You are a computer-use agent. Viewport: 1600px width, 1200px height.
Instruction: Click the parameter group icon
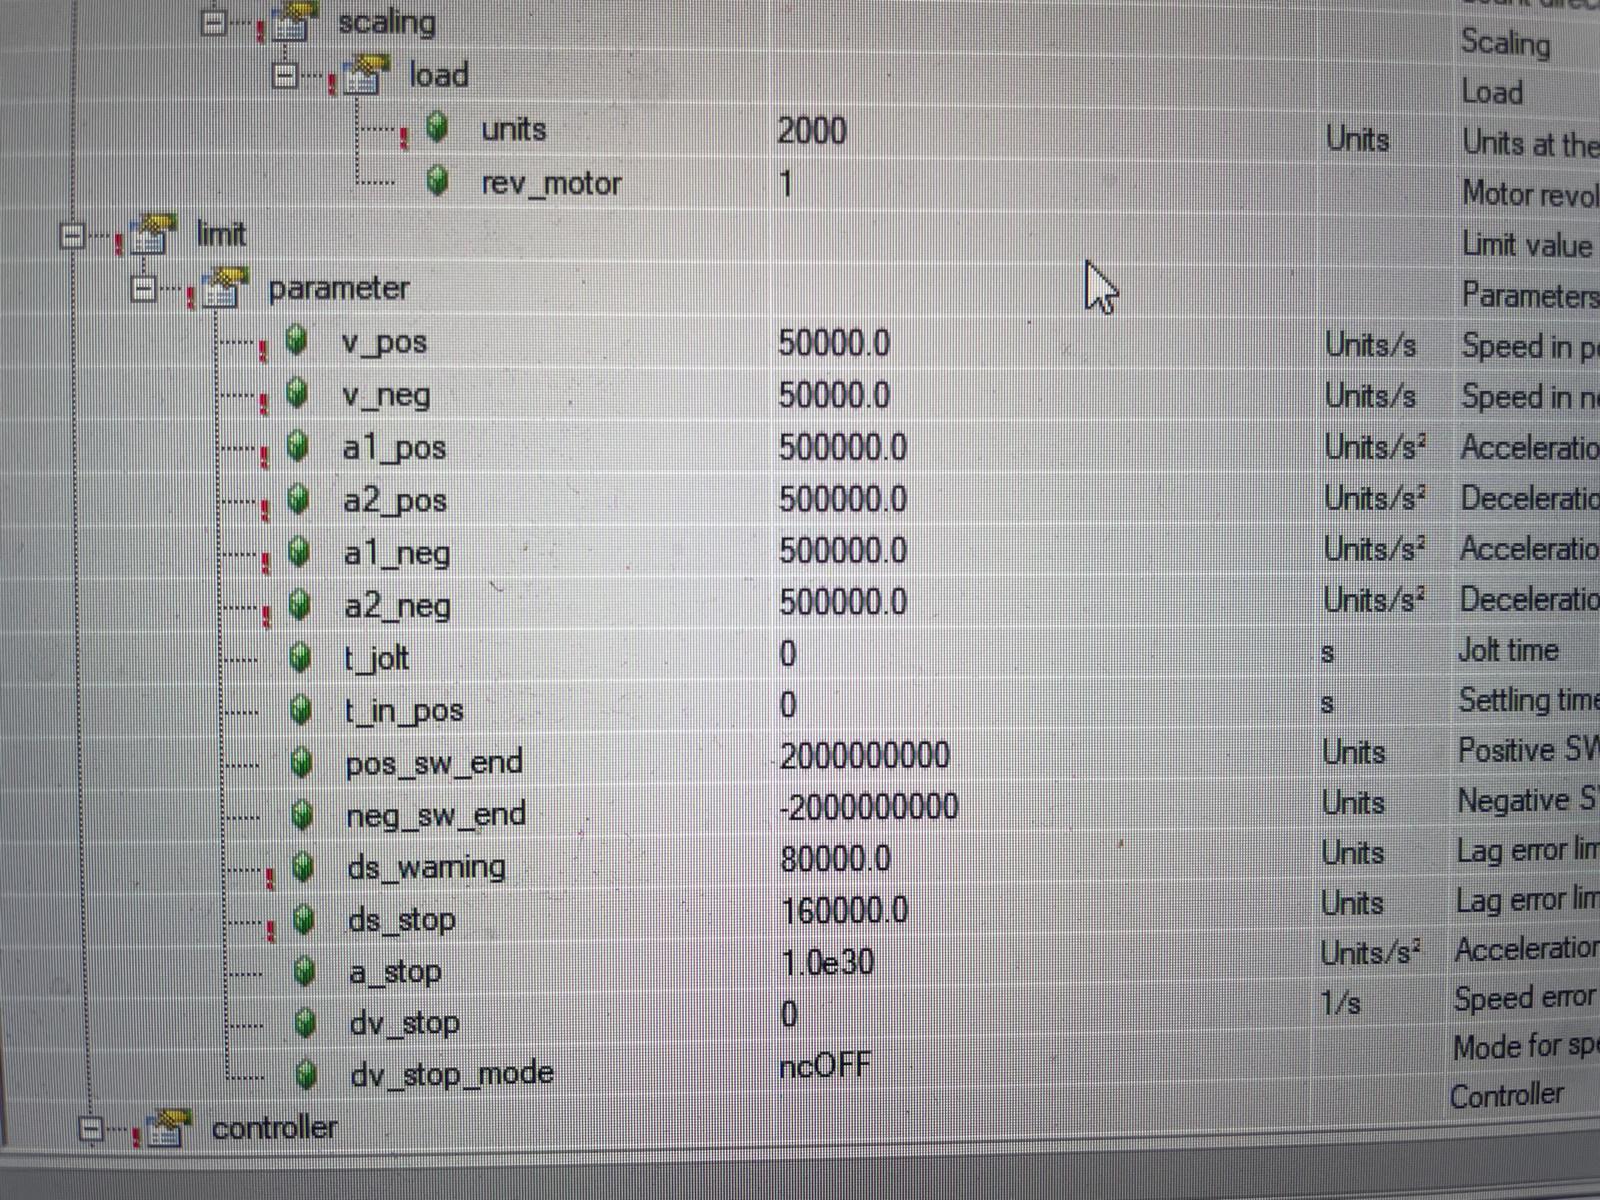tap(225, 288)
